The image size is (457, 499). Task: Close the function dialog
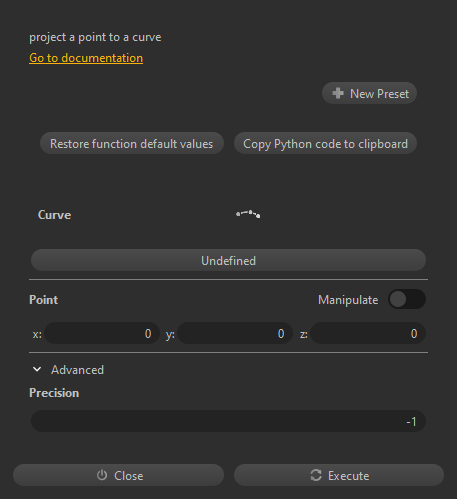click(118, 475)
